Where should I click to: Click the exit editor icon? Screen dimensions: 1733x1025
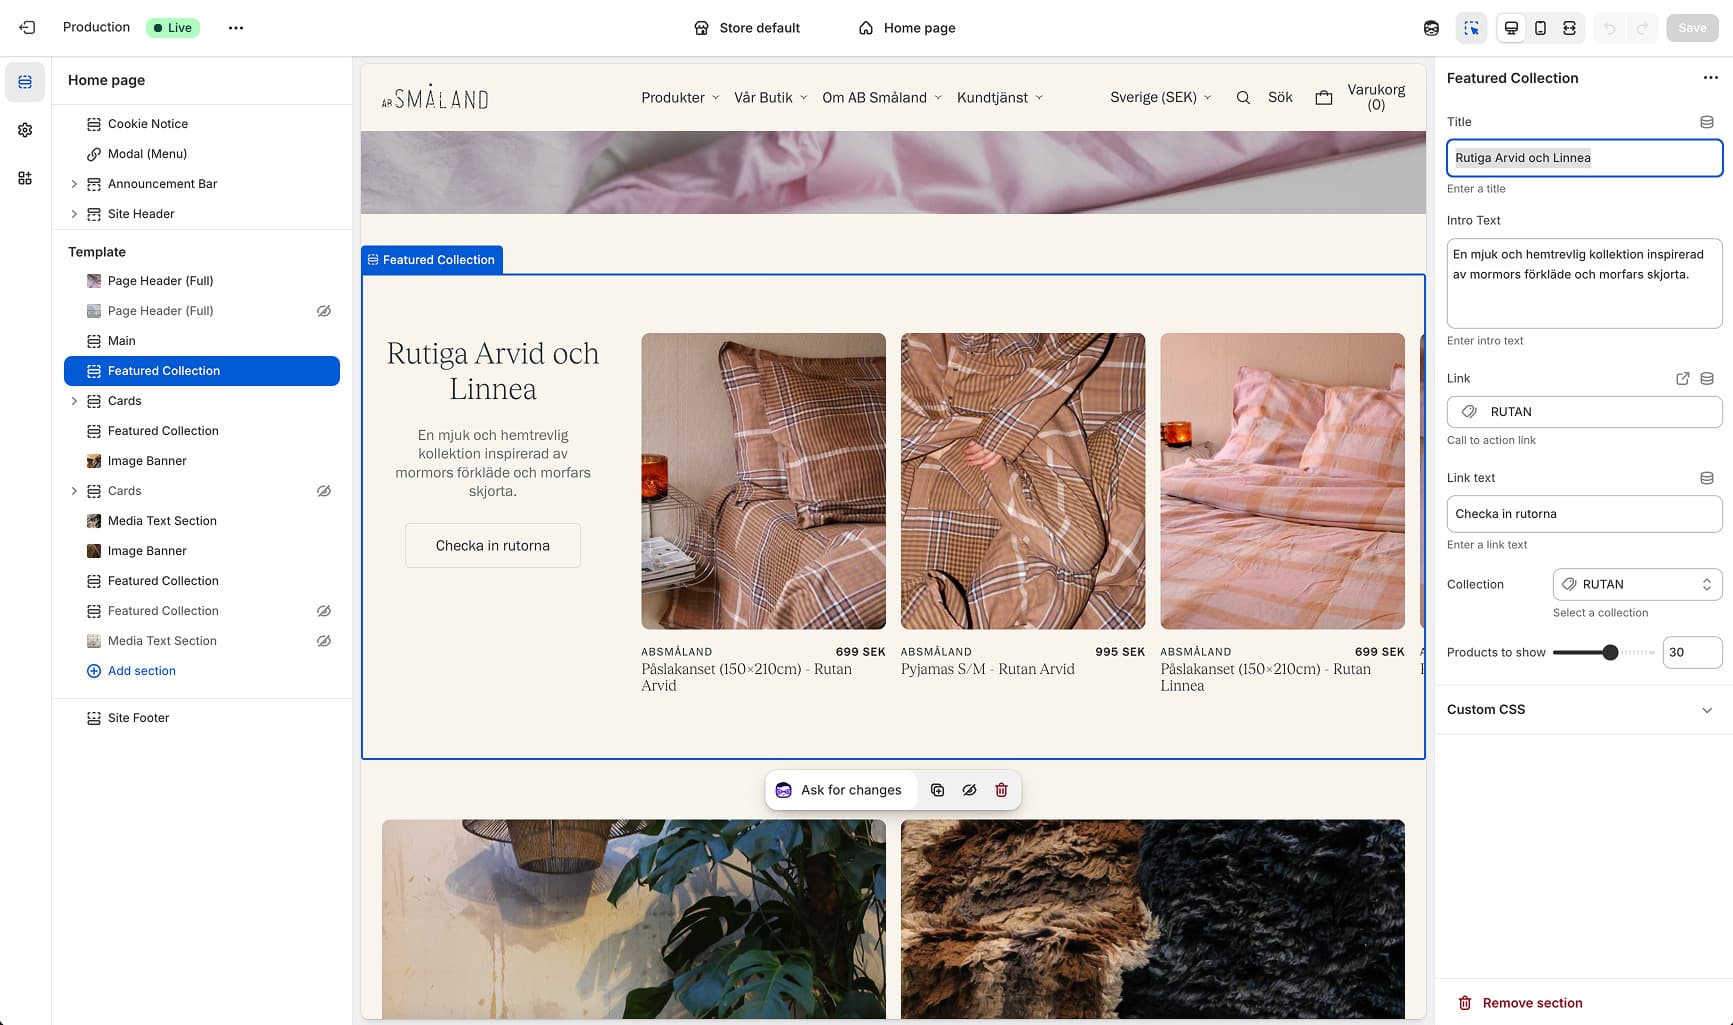[27, 28]
